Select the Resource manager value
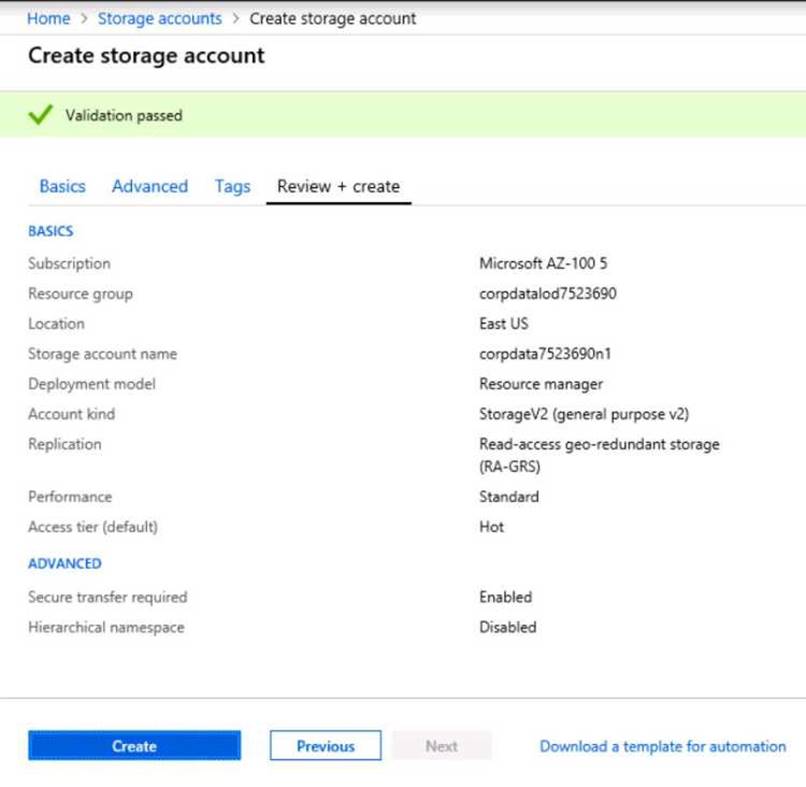This screenshot has height=787, width=806. coord(541,384)
